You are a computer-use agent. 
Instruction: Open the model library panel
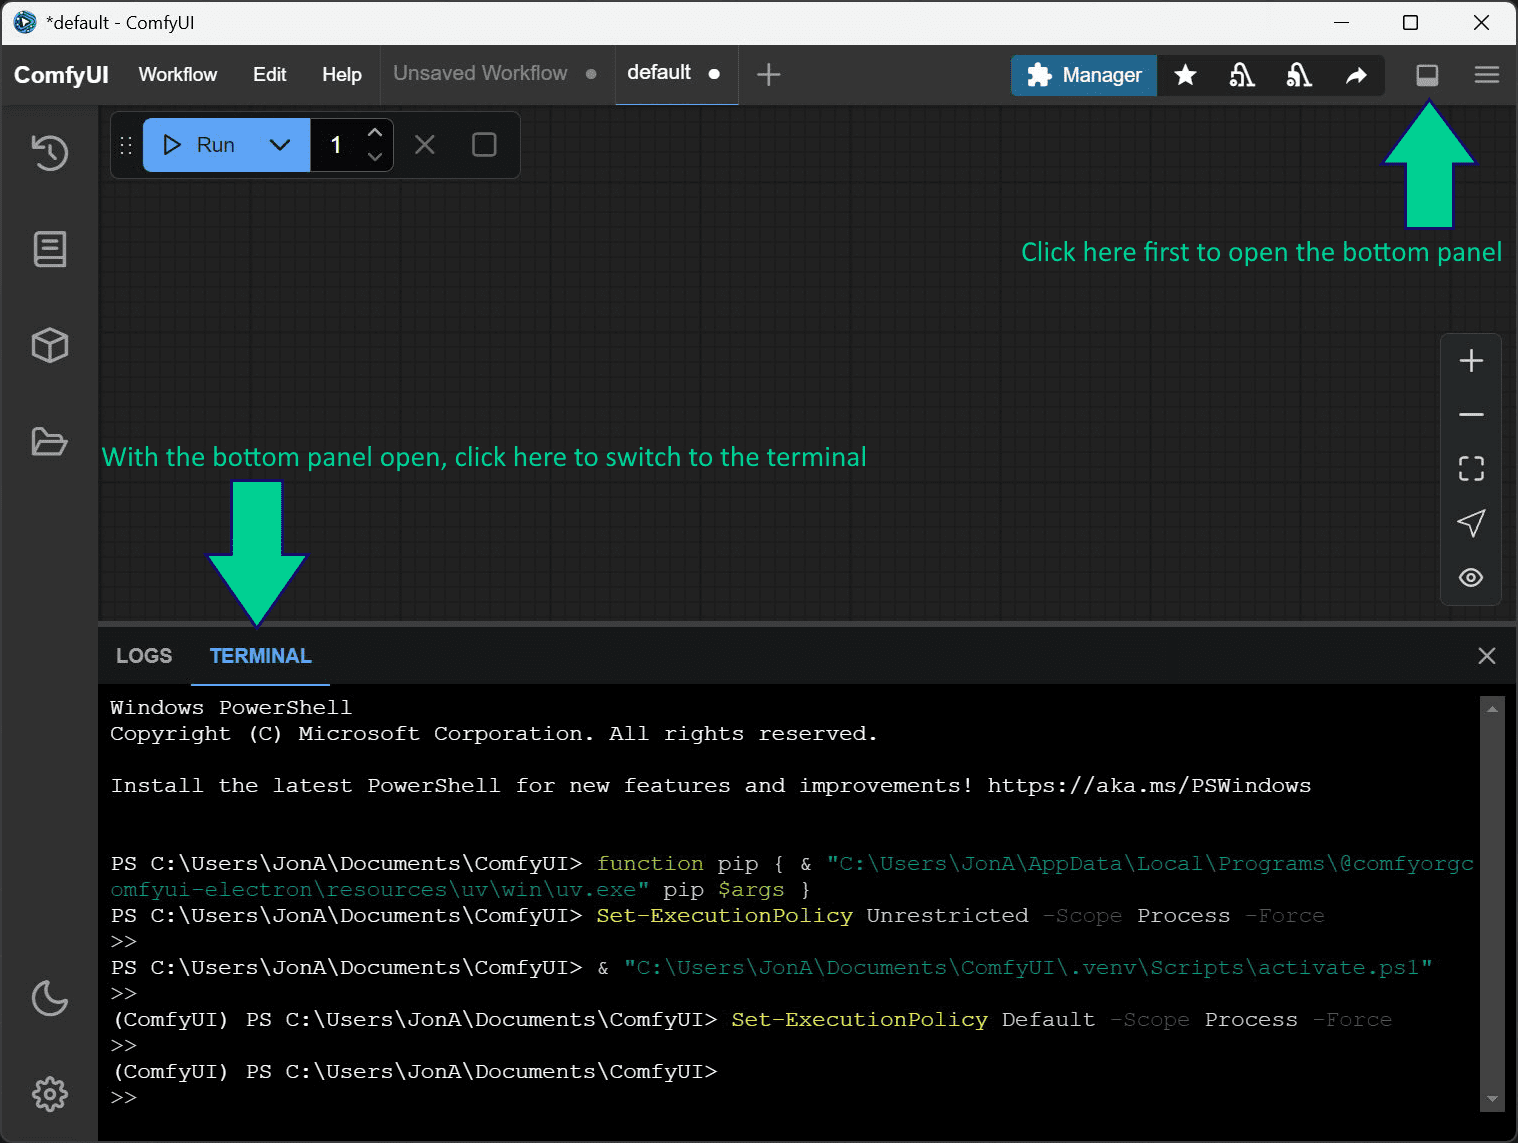49,345
